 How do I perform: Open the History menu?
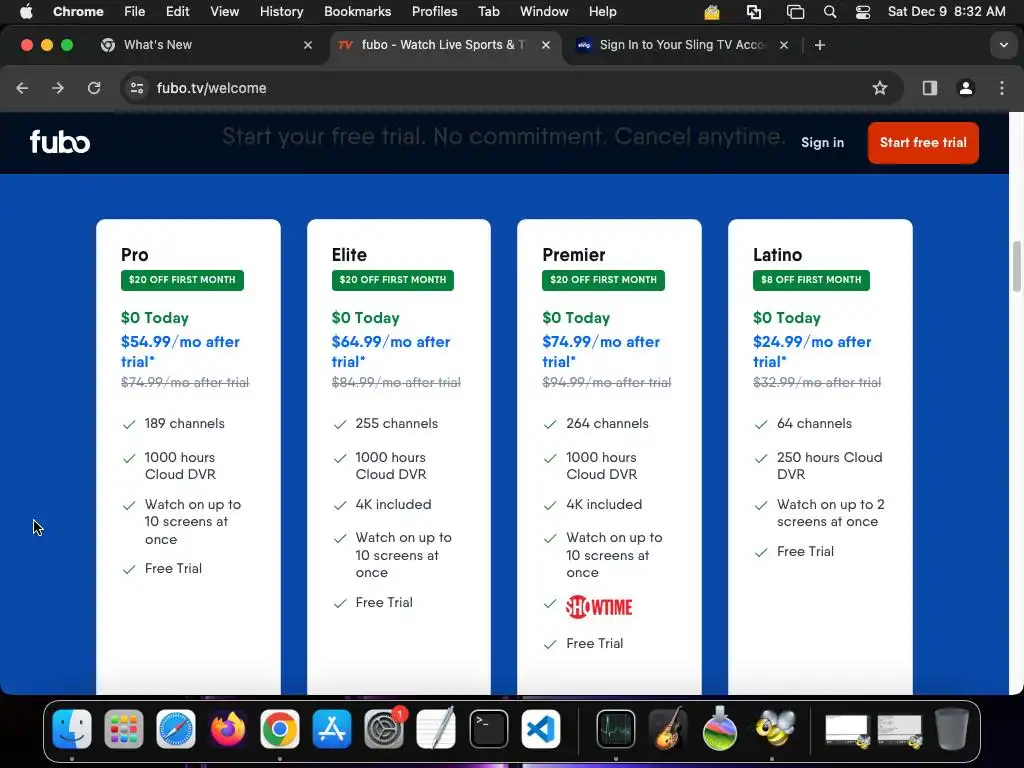point(281,11)
